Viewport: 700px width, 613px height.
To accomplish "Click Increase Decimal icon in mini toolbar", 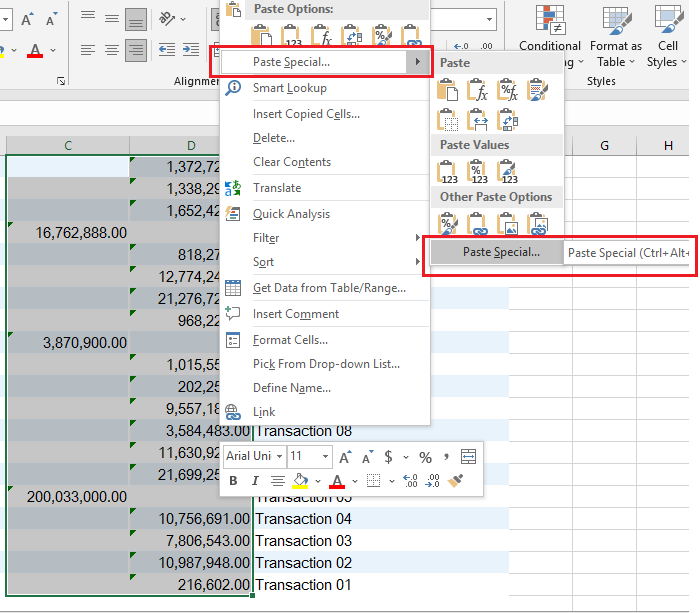I will click(x=410, y=481).
